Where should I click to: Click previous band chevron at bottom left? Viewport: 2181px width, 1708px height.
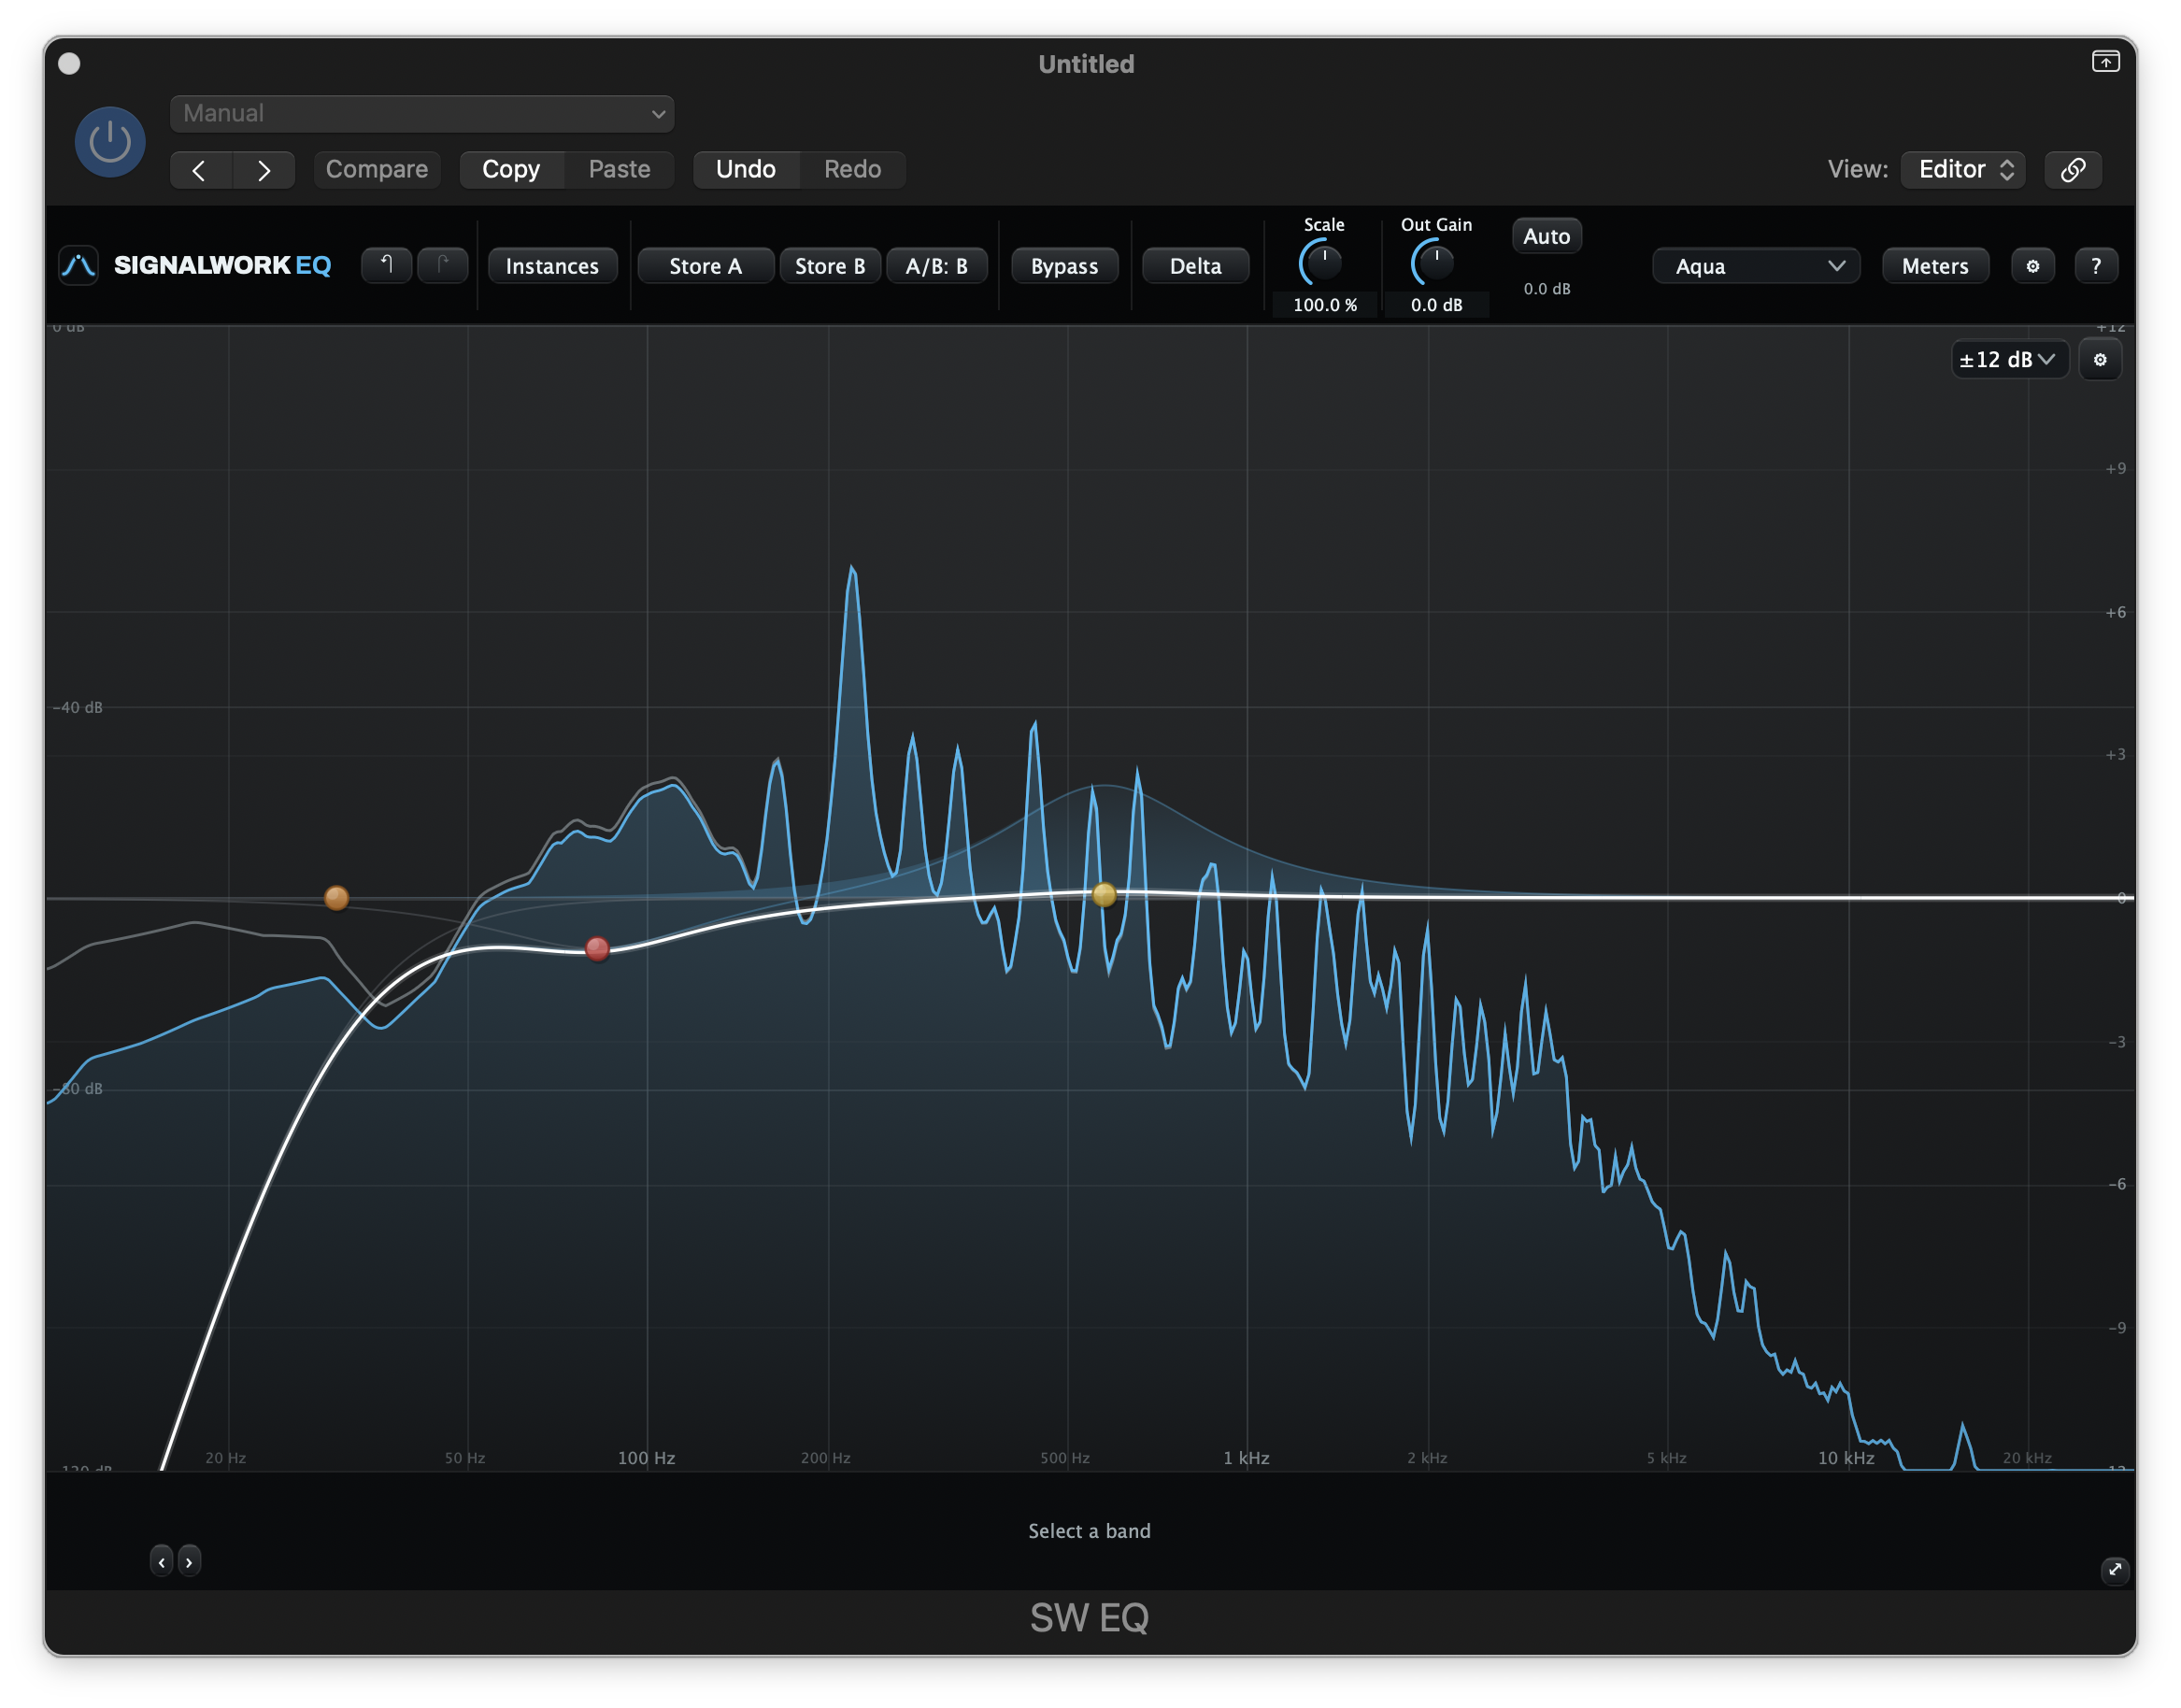pos(162,1561)
